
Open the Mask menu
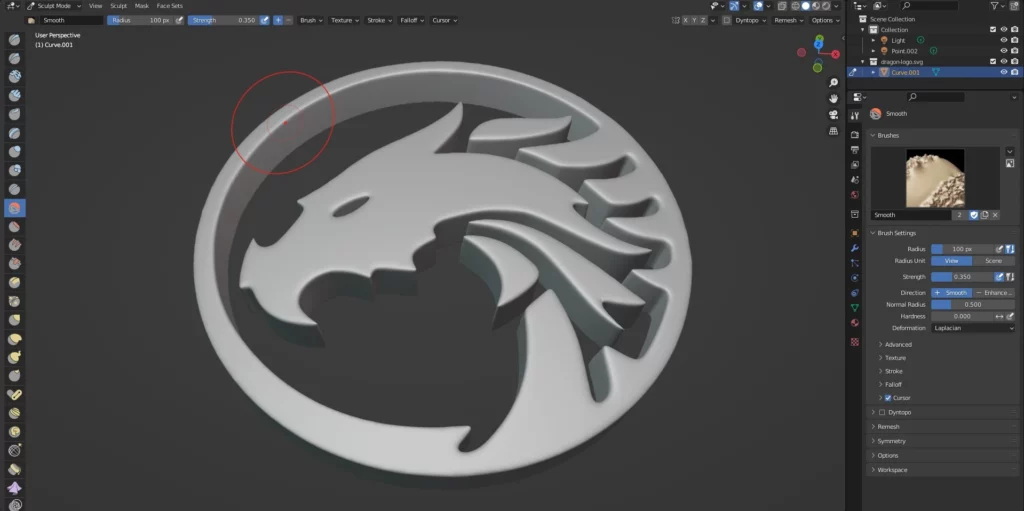point(142,6)
